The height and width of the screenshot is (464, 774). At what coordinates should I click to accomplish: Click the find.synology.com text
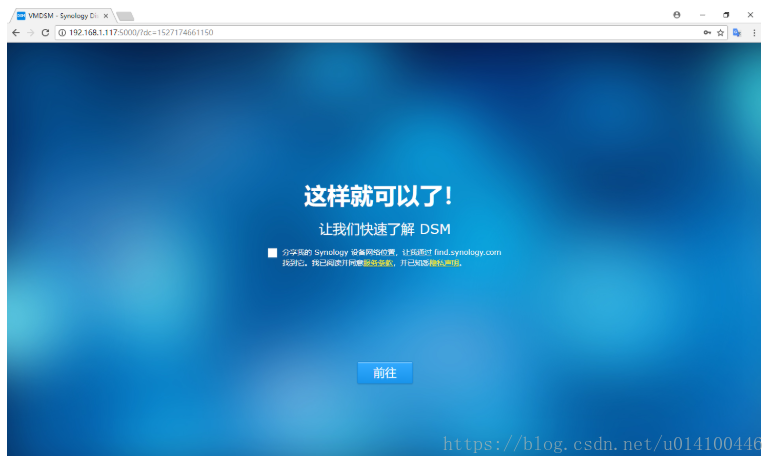(467, 252)
